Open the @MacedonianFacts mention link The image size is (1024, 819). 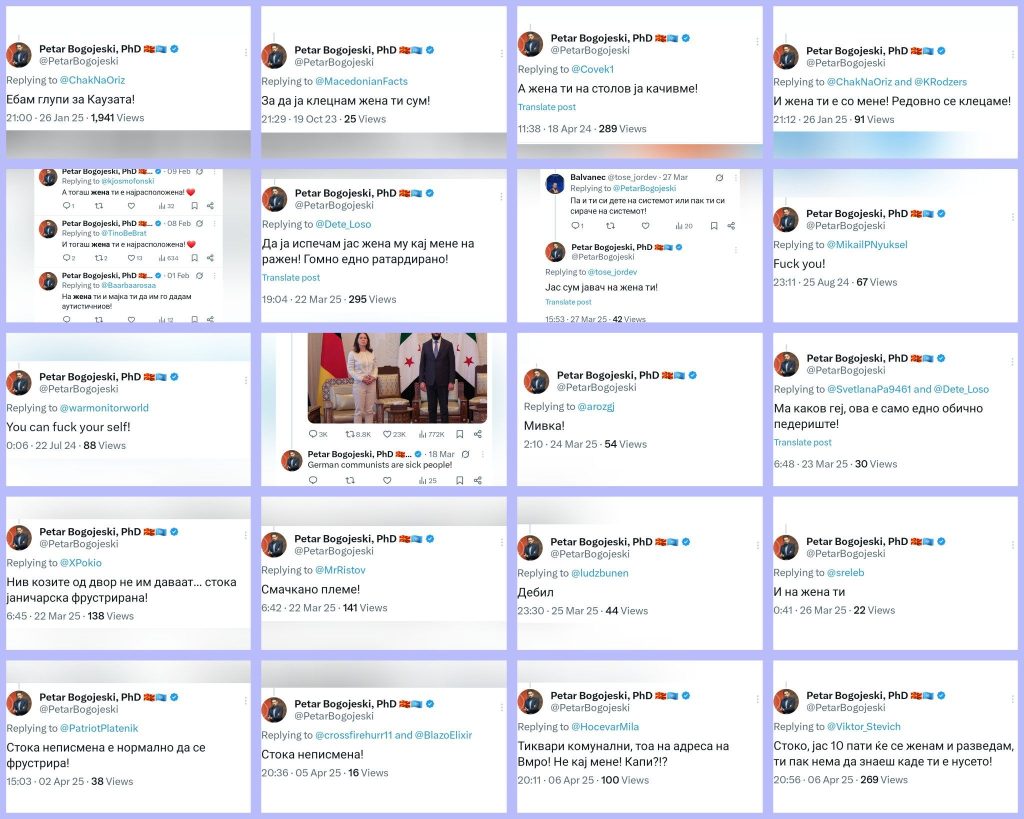point(361,82)
